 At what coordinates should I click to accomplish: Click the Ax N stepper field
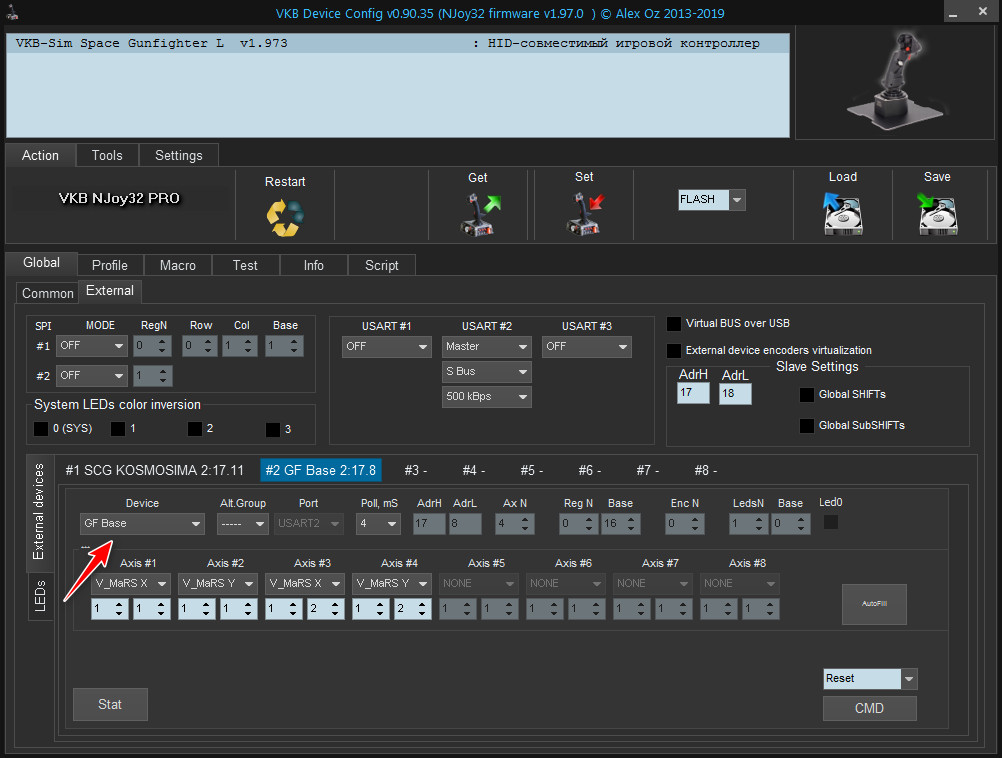coord(514,523)
